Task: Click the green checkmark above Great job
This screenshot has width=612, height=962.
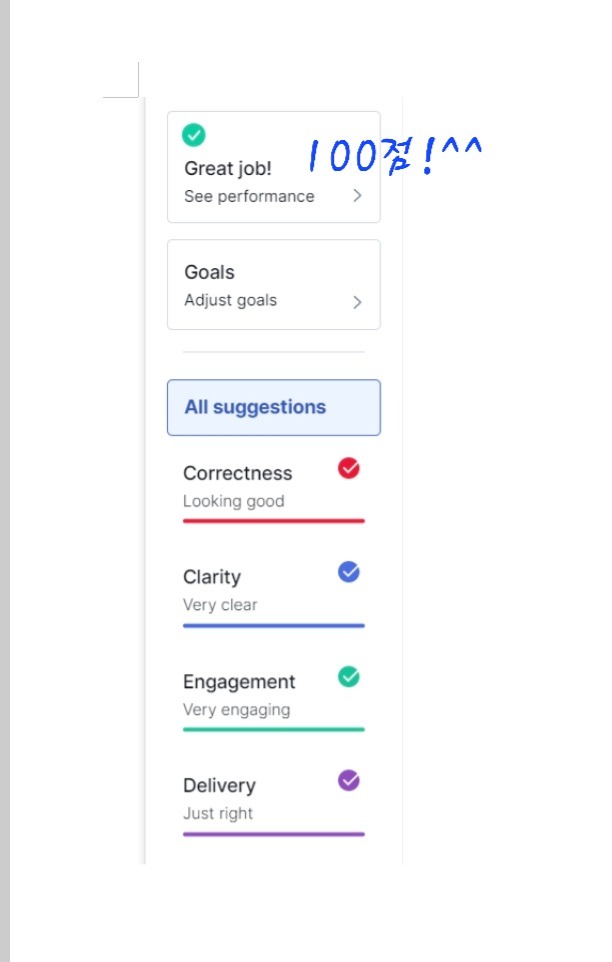Action: (x=194, y=134)
